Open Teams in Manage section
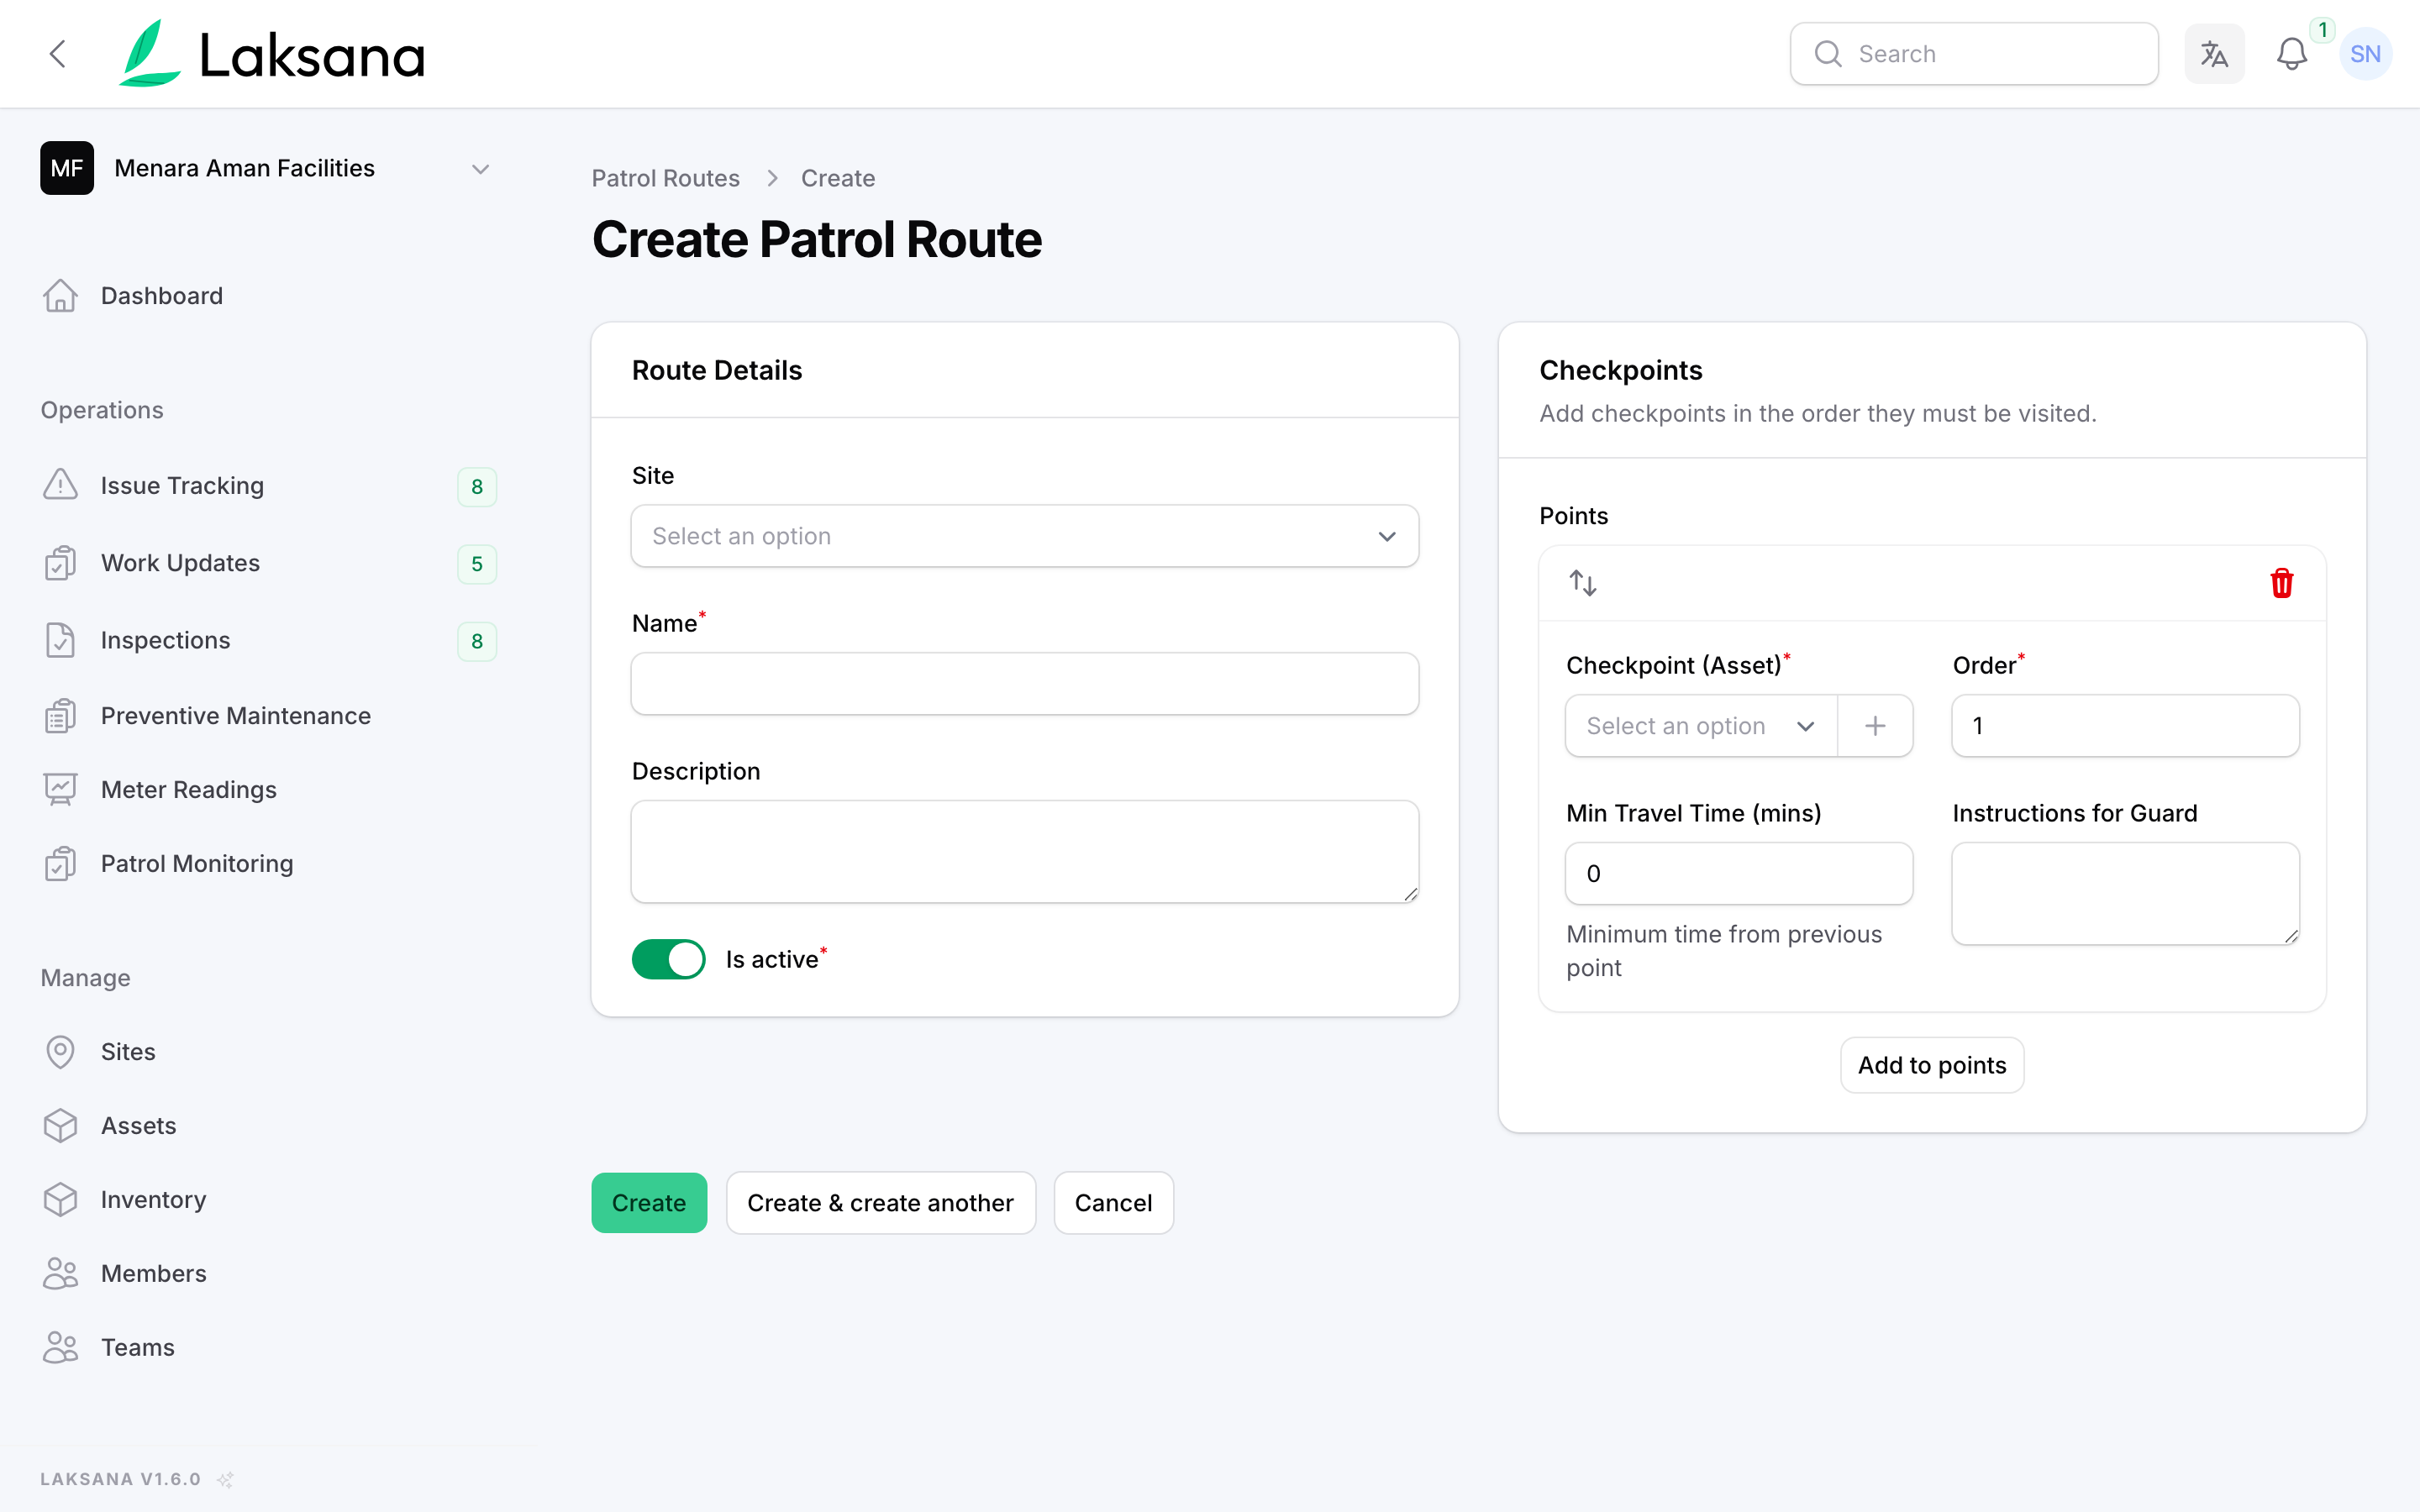Viewport: 2420px width, 1512px height. point(267,1348)
